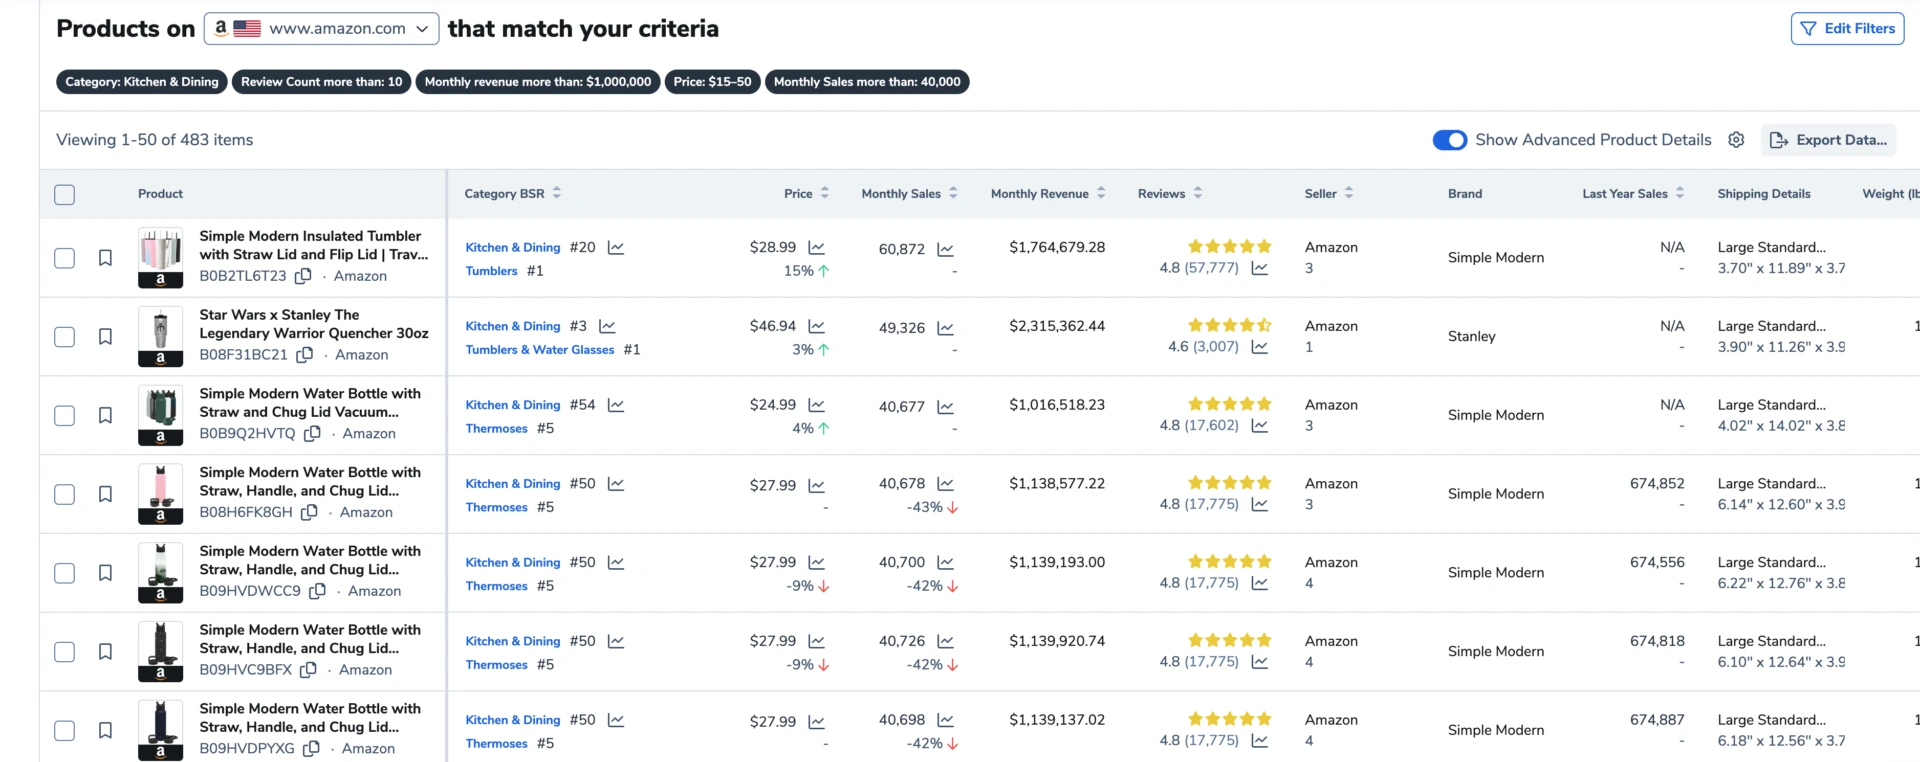Tick checkbox for product B08H6FK8GH
The height and width of the screenshot is (762, 1920).
point(65,494)
